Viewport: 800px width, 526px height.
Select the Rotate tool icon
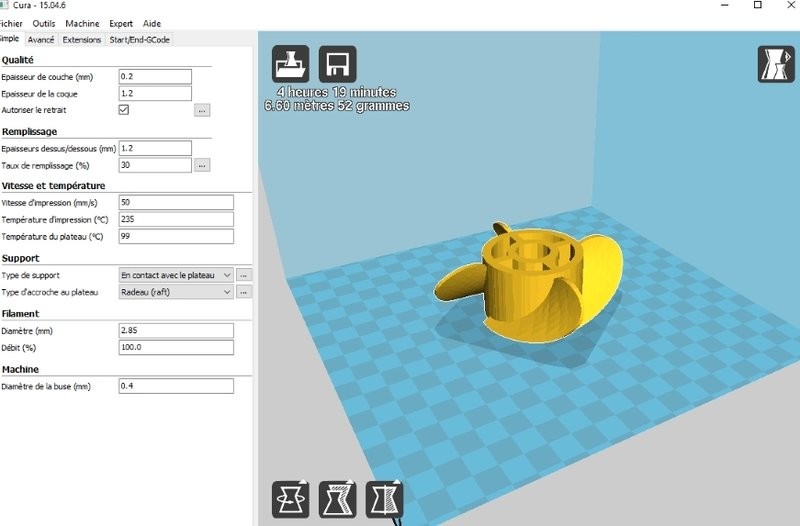(291, 499)
